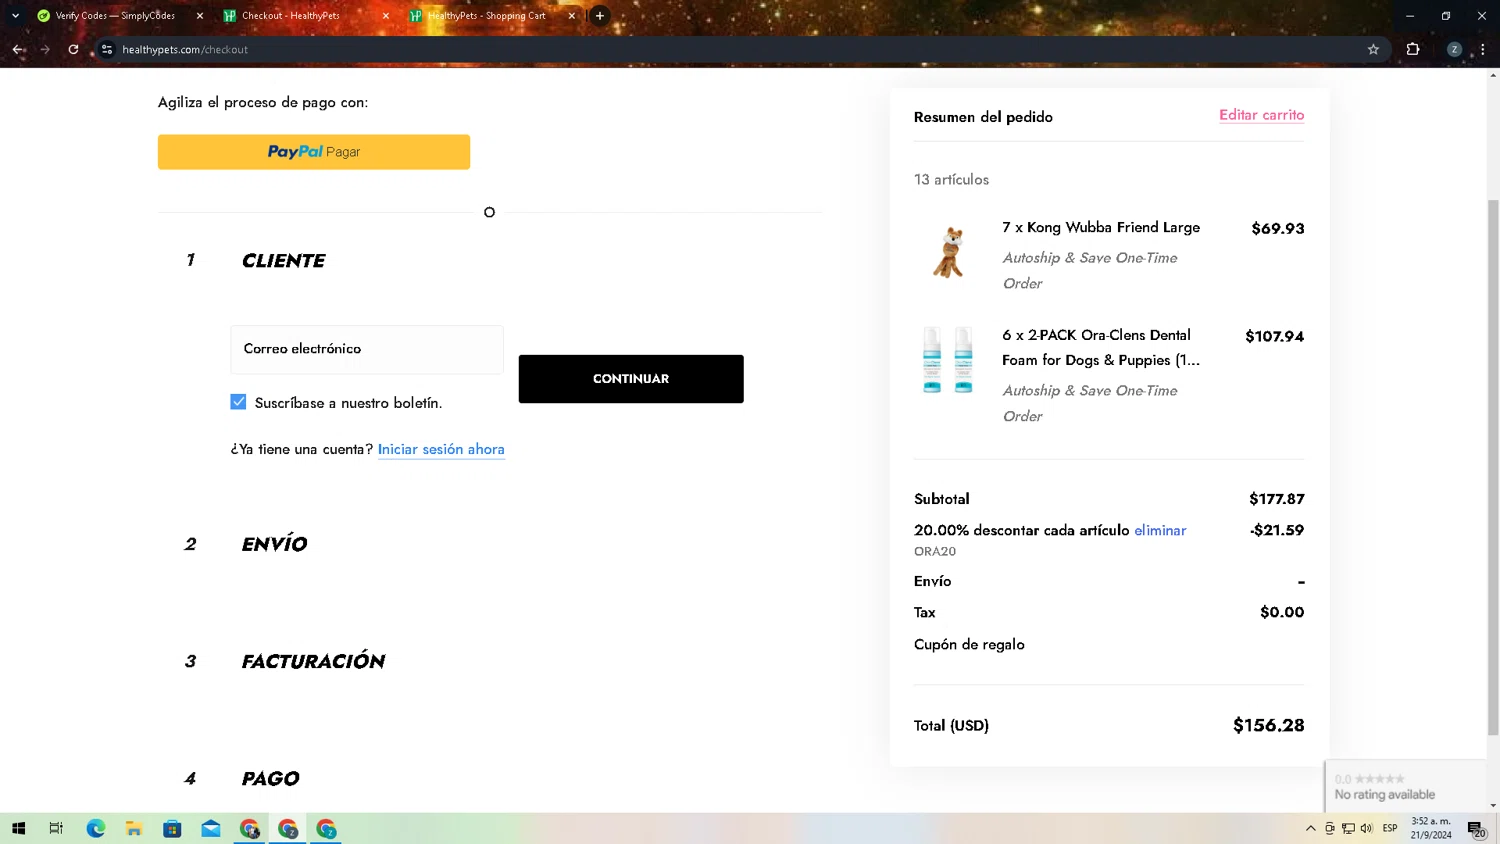Screen dimensions: 1500x844
Task: Click the PAGO step heading
Action: coord(270,778)
